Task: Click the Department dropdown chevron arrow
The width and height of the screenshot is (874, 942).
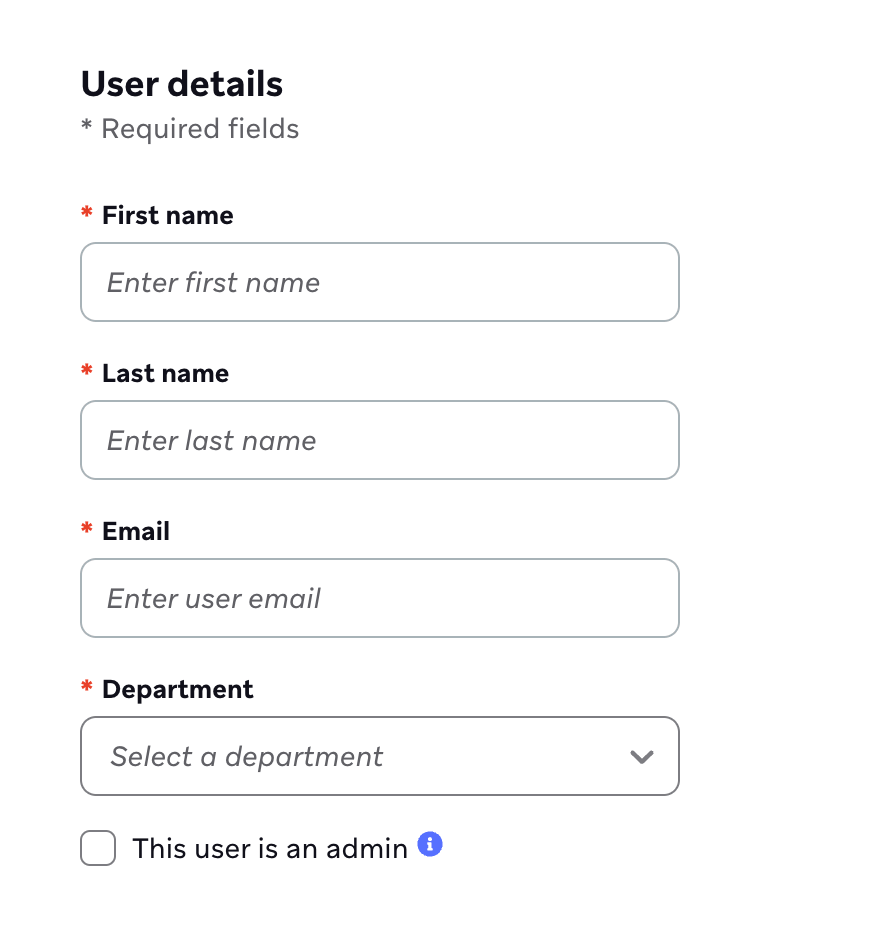Action: pyautogui.click(x=641, y=756)
